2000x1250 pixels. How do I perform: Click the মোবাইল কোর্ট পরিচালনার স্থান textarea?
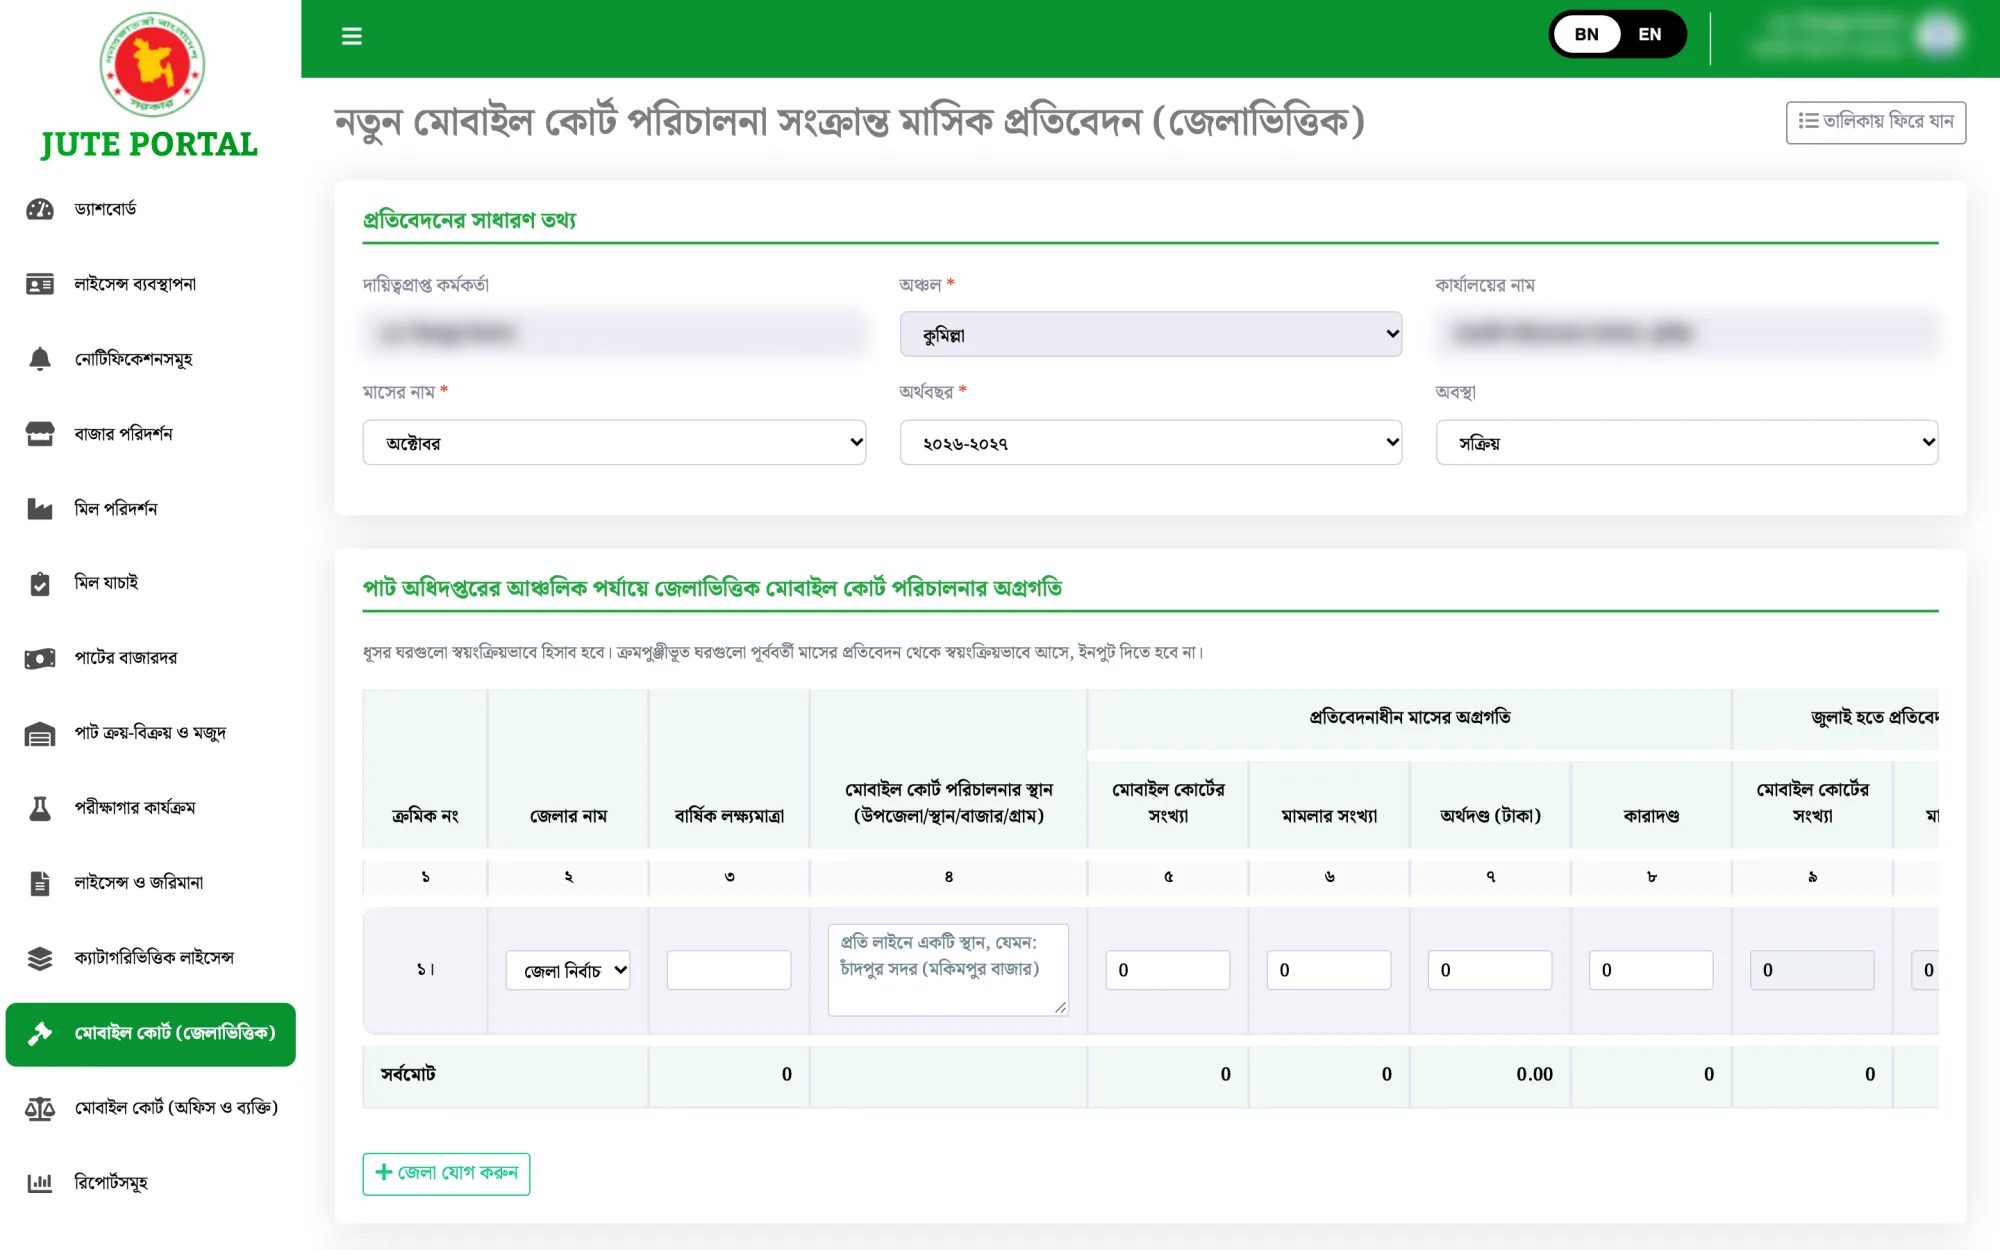(948, 970)
